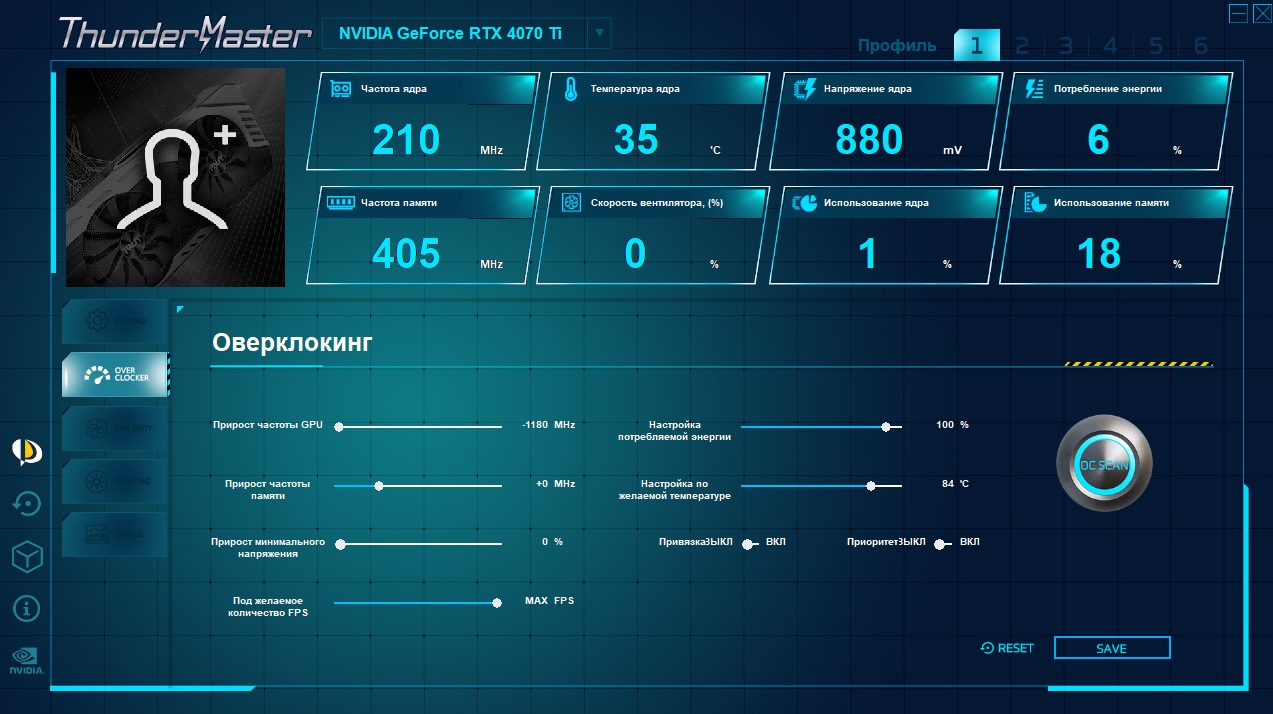The width and height of the screenshot is (1273, 714).
Task: Expand the NVIDIA GeForce RTX 4070 Ti dropdown arrow
Action: click(599, 32)
